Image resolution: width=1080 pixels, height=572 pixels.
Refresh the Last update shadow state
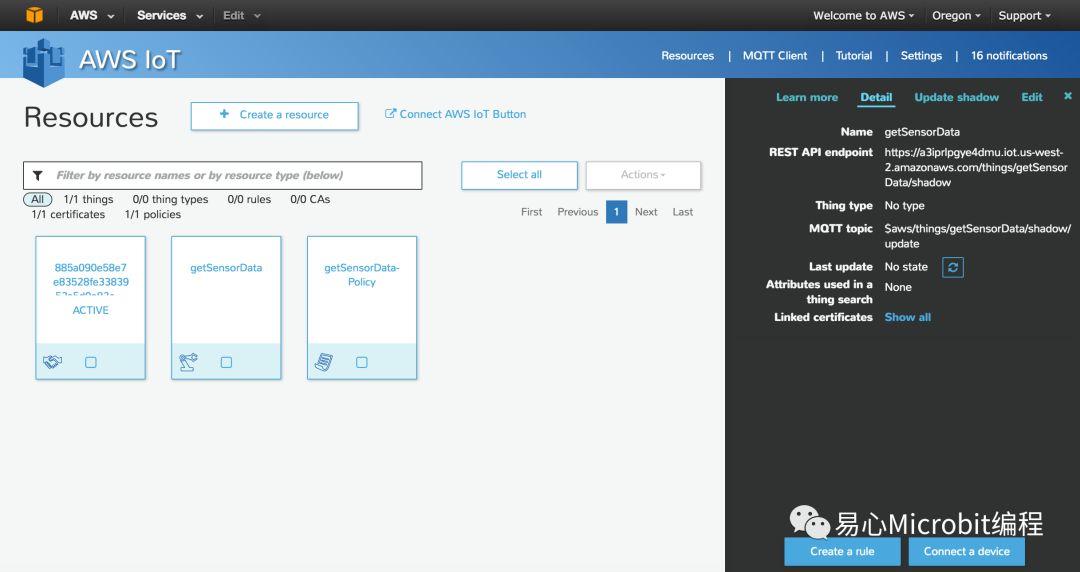click(953, 267)
